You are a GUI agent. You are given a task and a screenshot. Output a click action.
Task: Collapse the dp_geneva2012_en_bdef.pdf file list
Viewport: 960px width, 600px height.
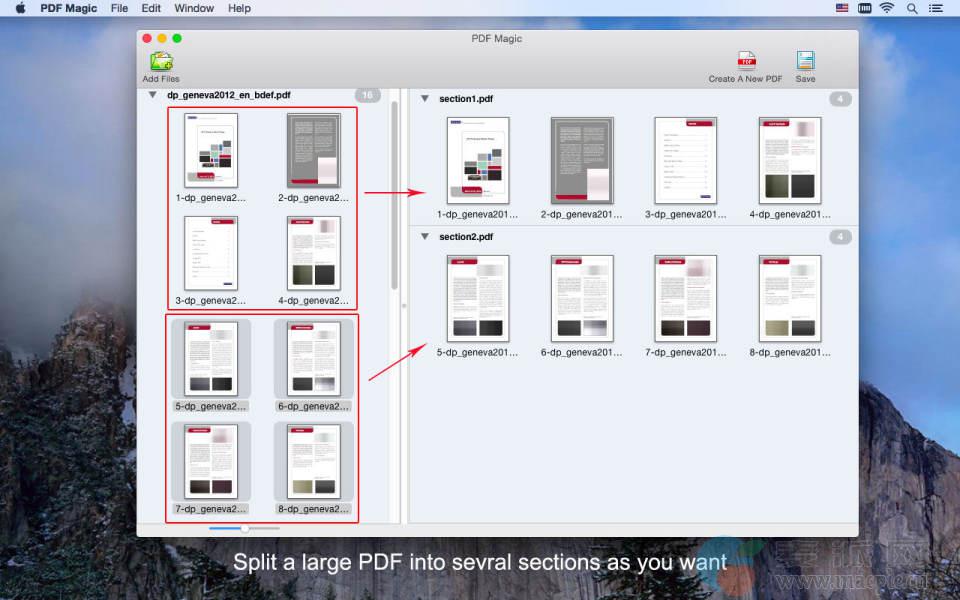tap(153, 95)
